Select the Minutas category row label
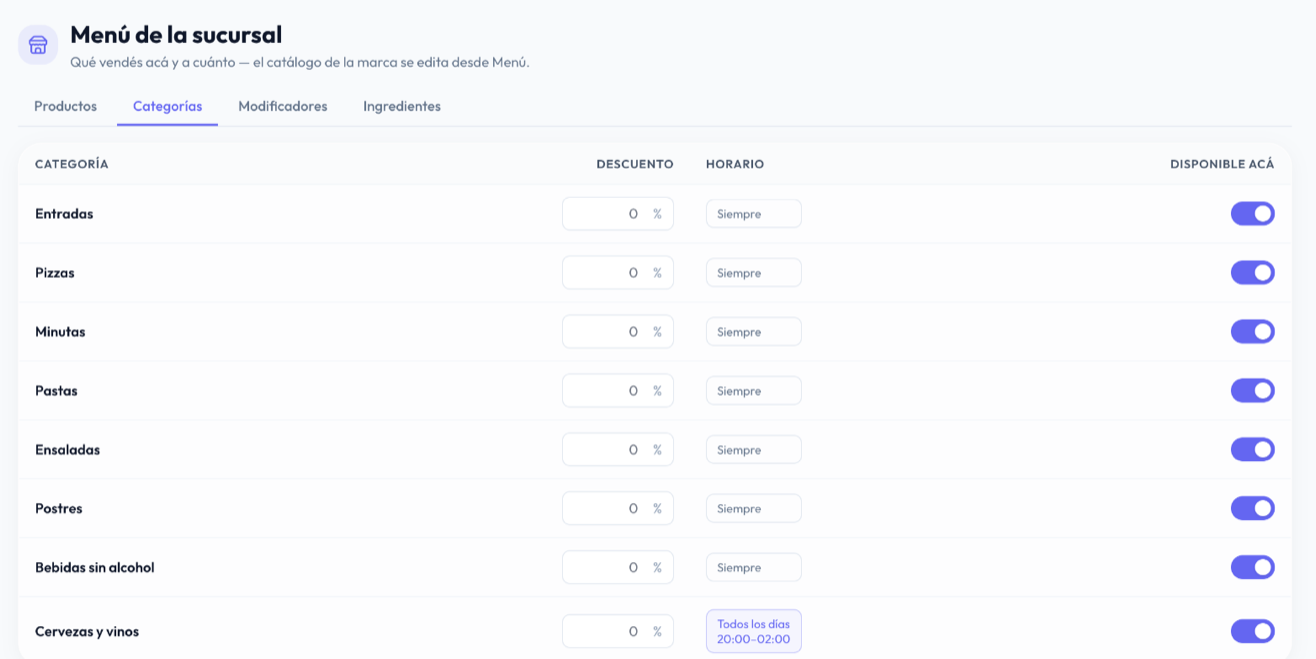This screenshot has width=1316, height=659. click(60, 332)
